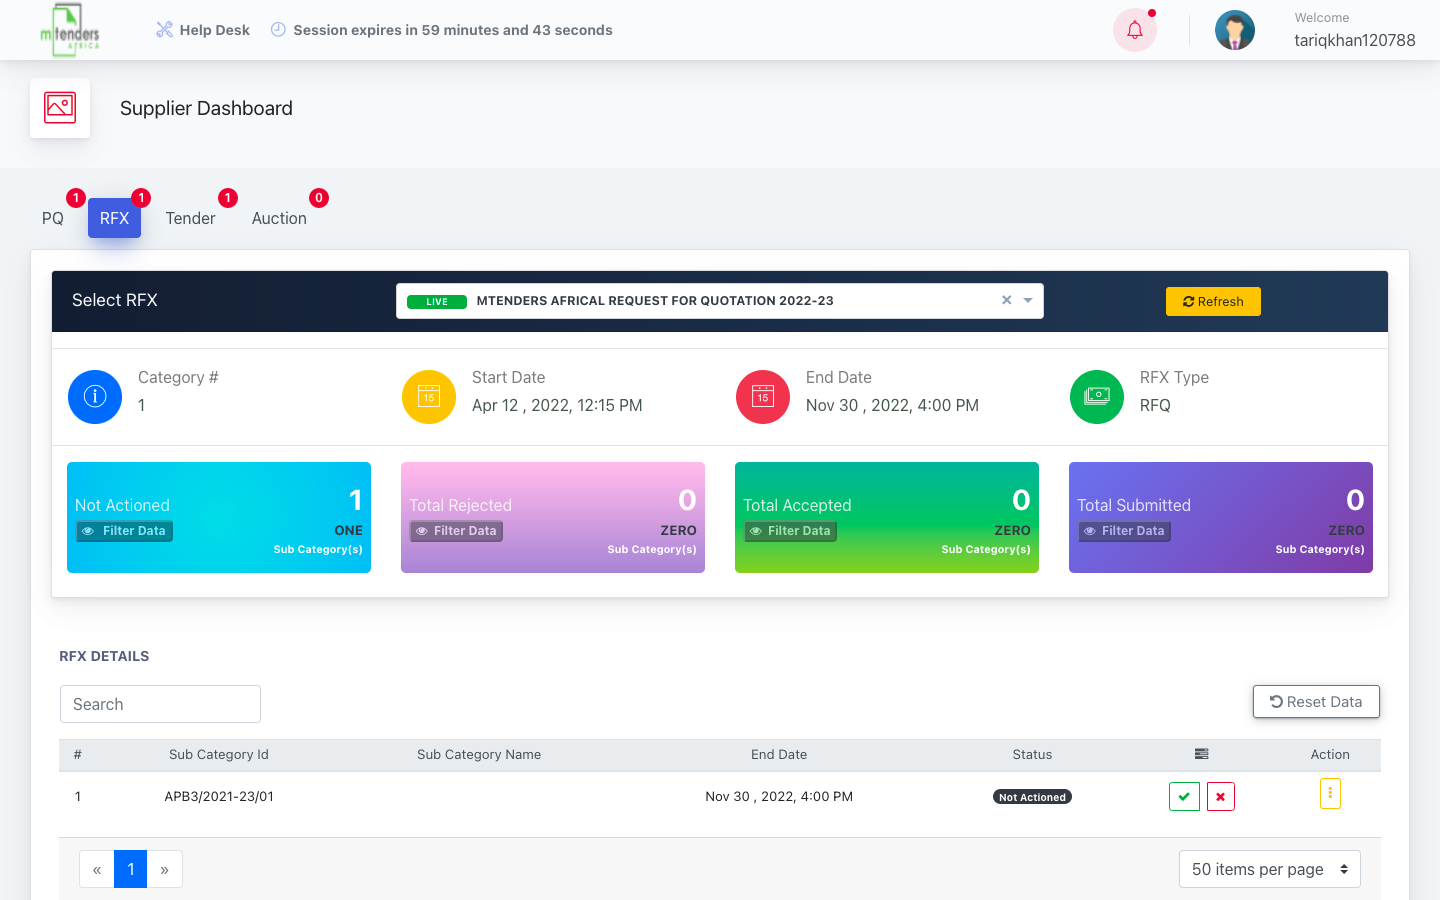Click the list column header icon
Screen dimensions: 1440x900
tap(1202, 754)
